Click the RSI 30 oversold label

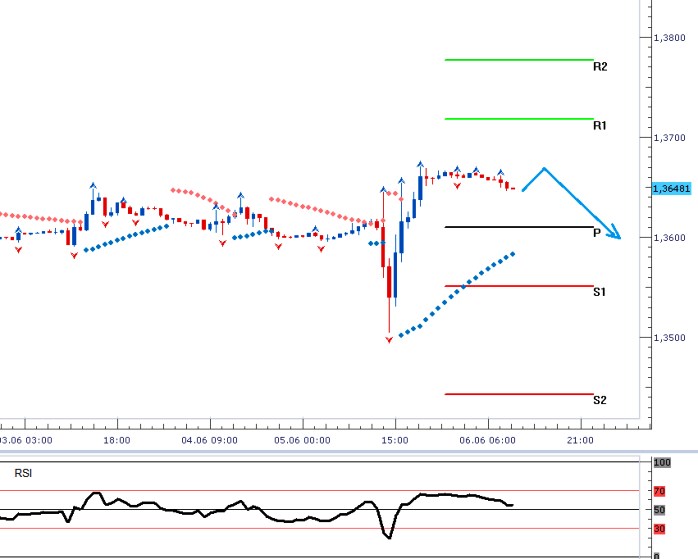pos(659,529)
